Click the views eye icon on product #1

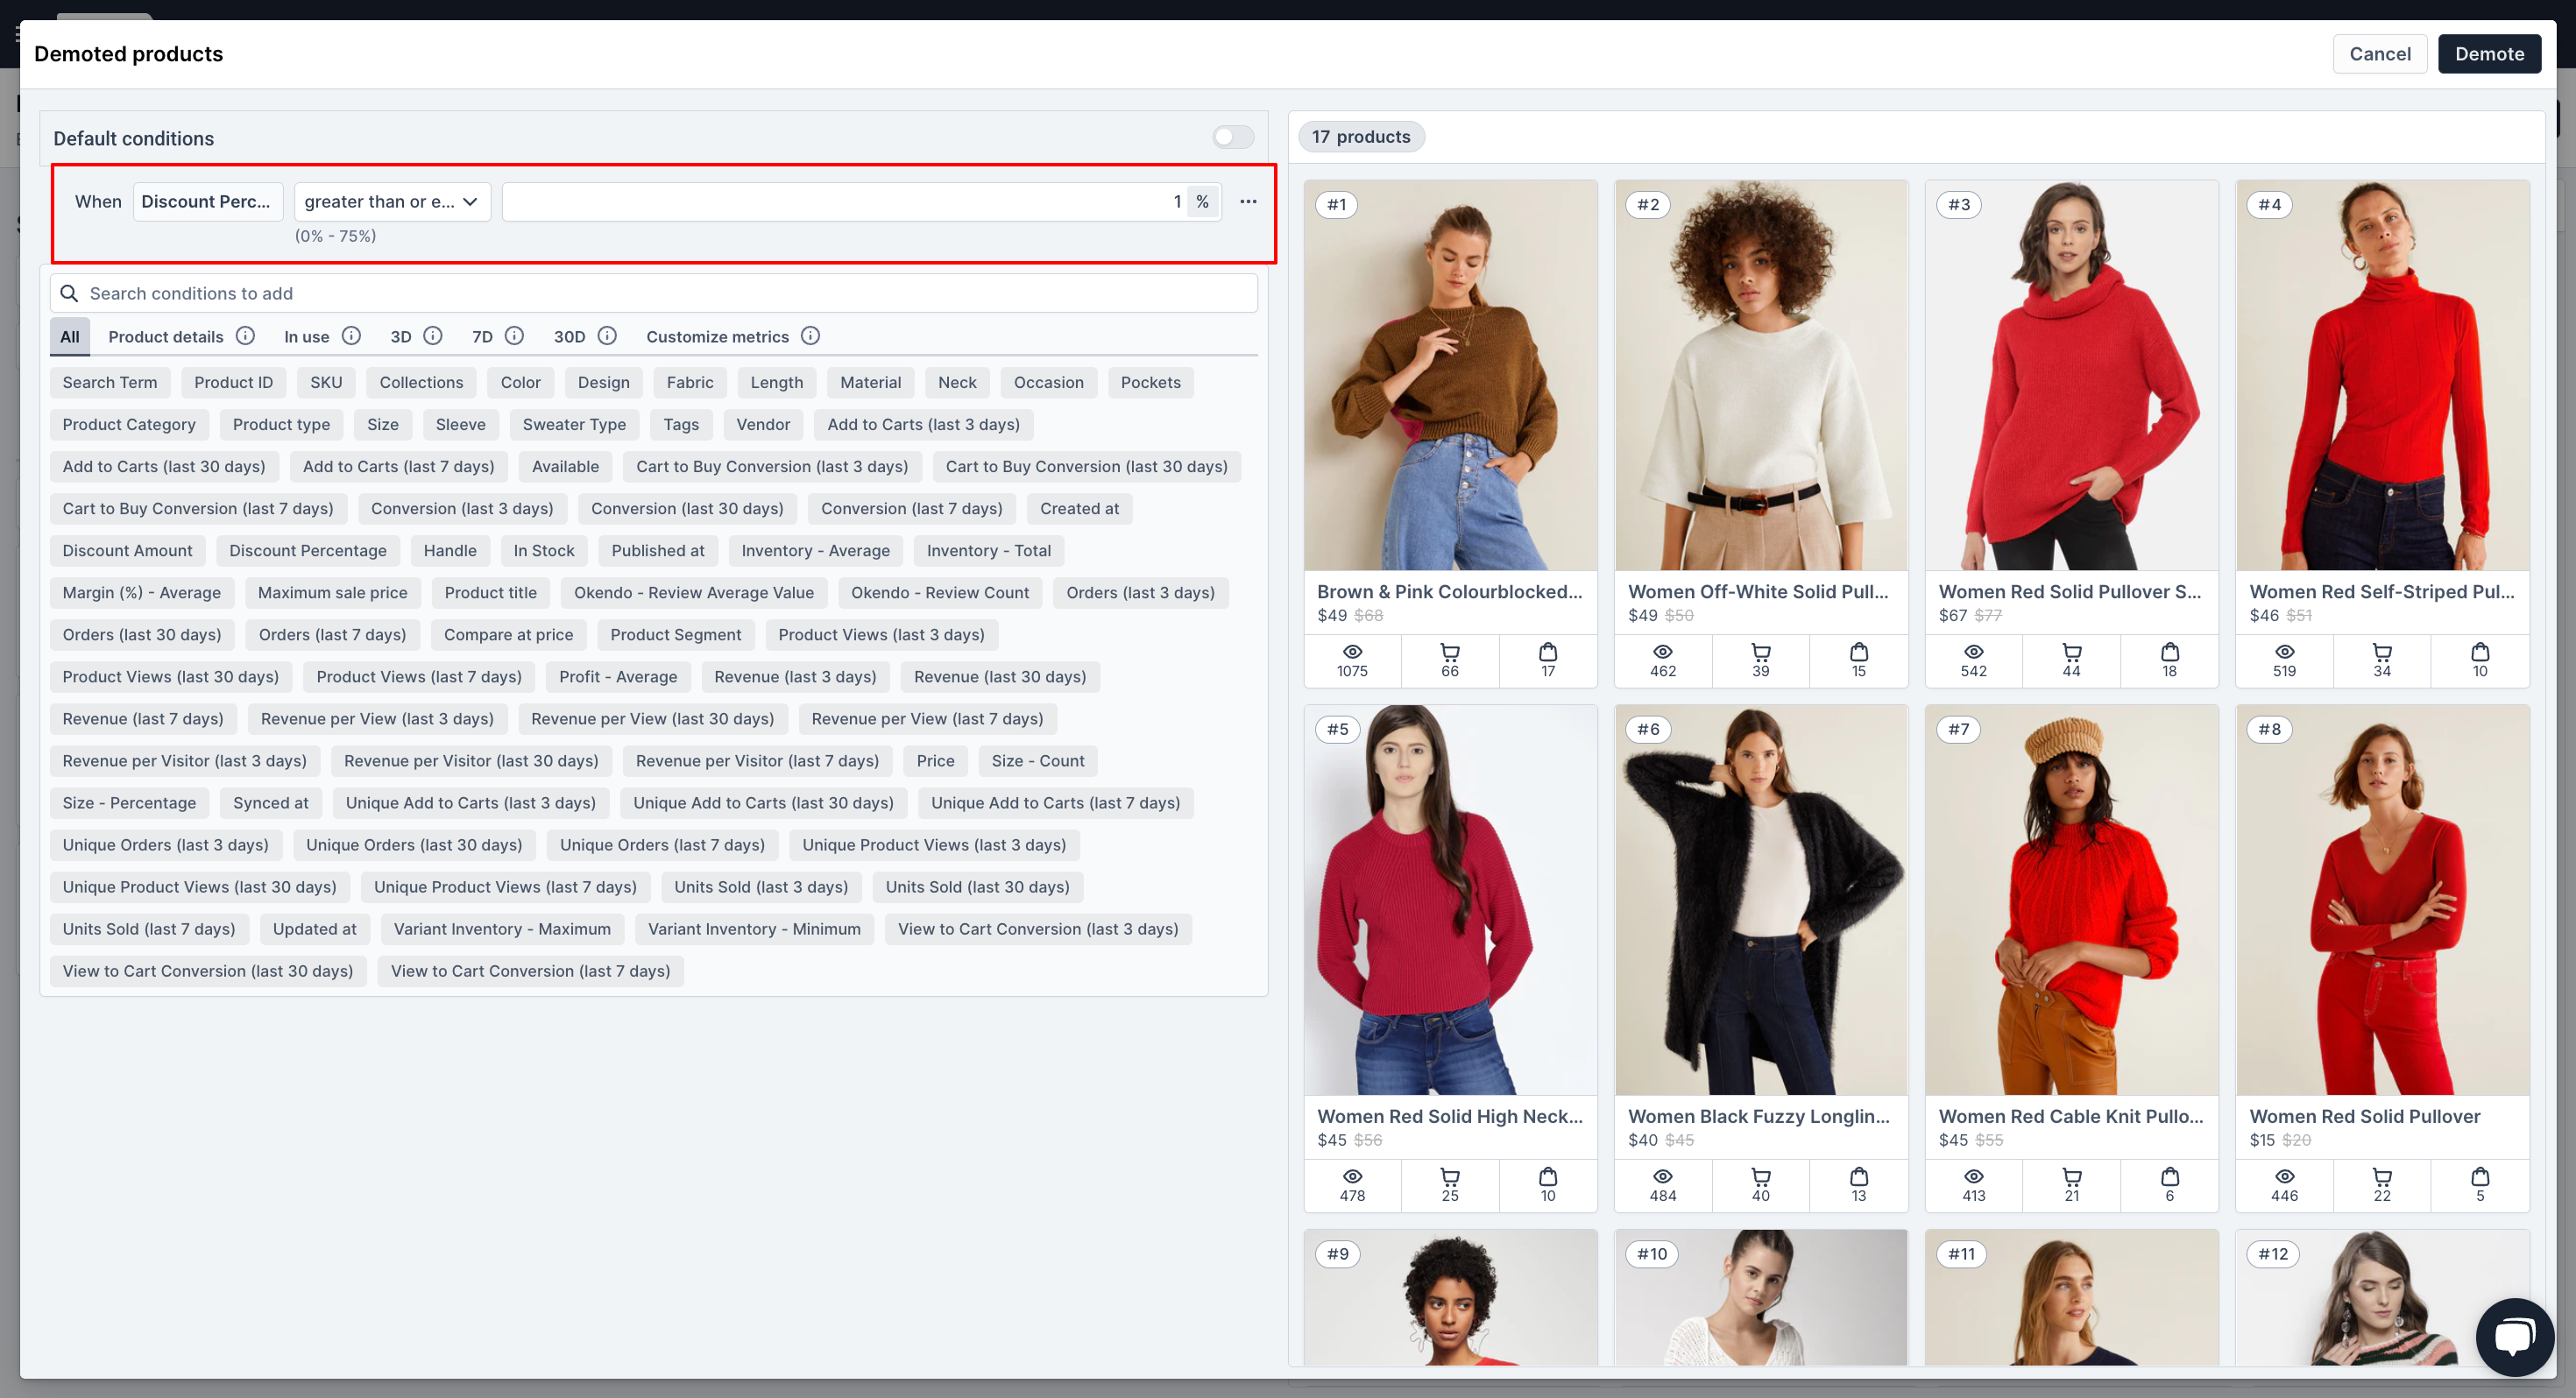[1352, 652]
